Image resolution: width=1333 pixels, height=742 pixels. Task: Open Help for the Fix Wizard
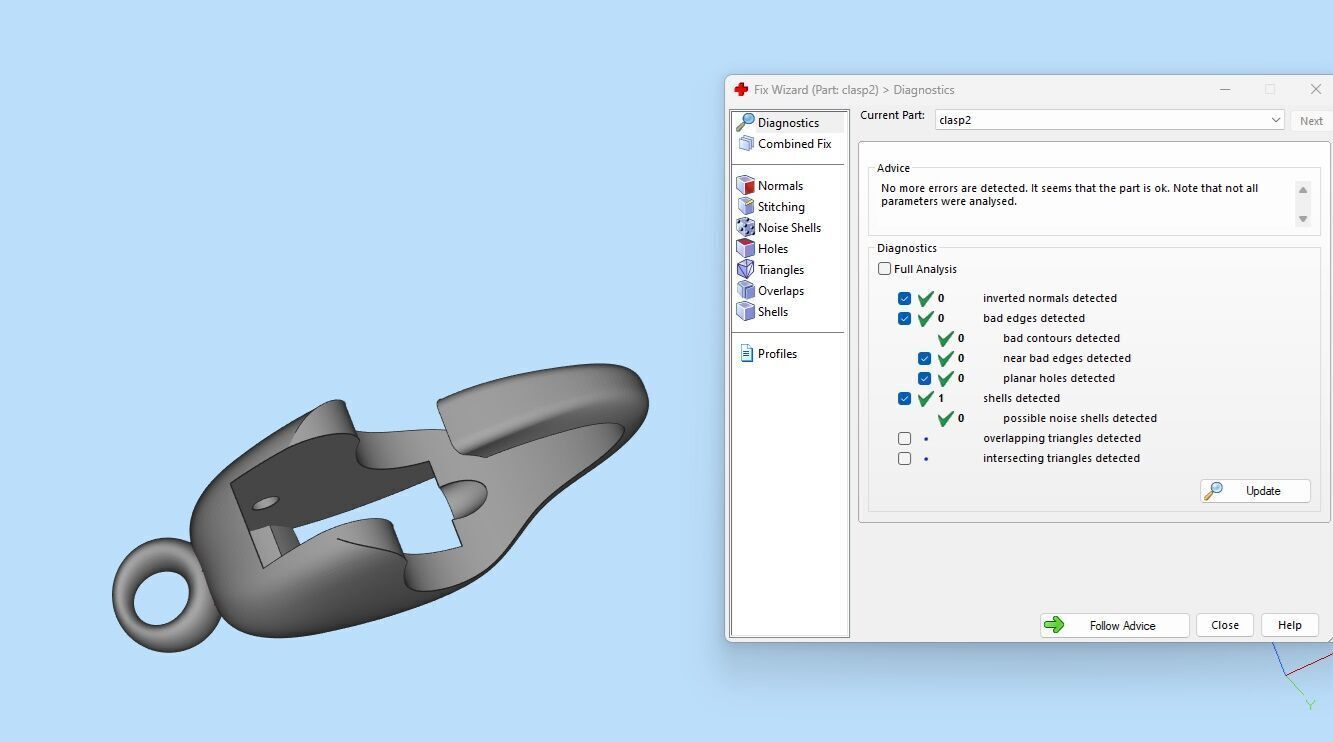pyautogui.click(x=1289, y=625)
